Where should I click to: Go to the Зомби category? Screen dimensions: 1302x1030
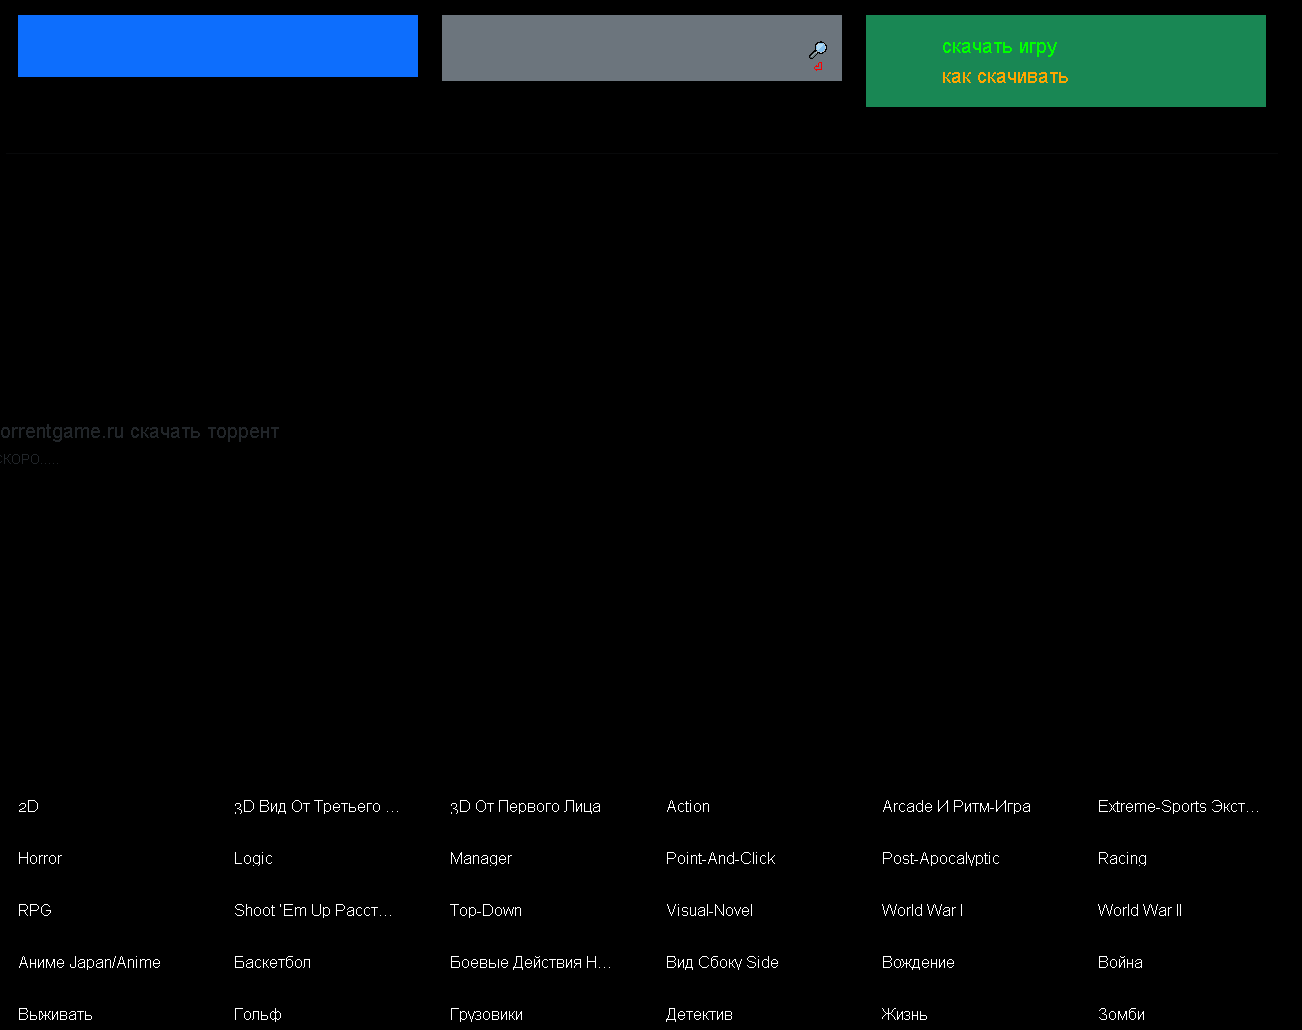pyautogui.click(x=1121, y=1014)
